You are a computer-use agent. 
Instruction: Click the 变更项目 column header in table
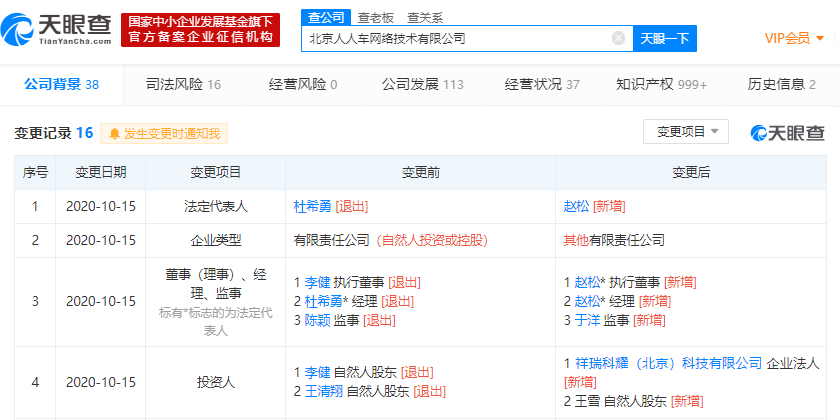(215, 172)
